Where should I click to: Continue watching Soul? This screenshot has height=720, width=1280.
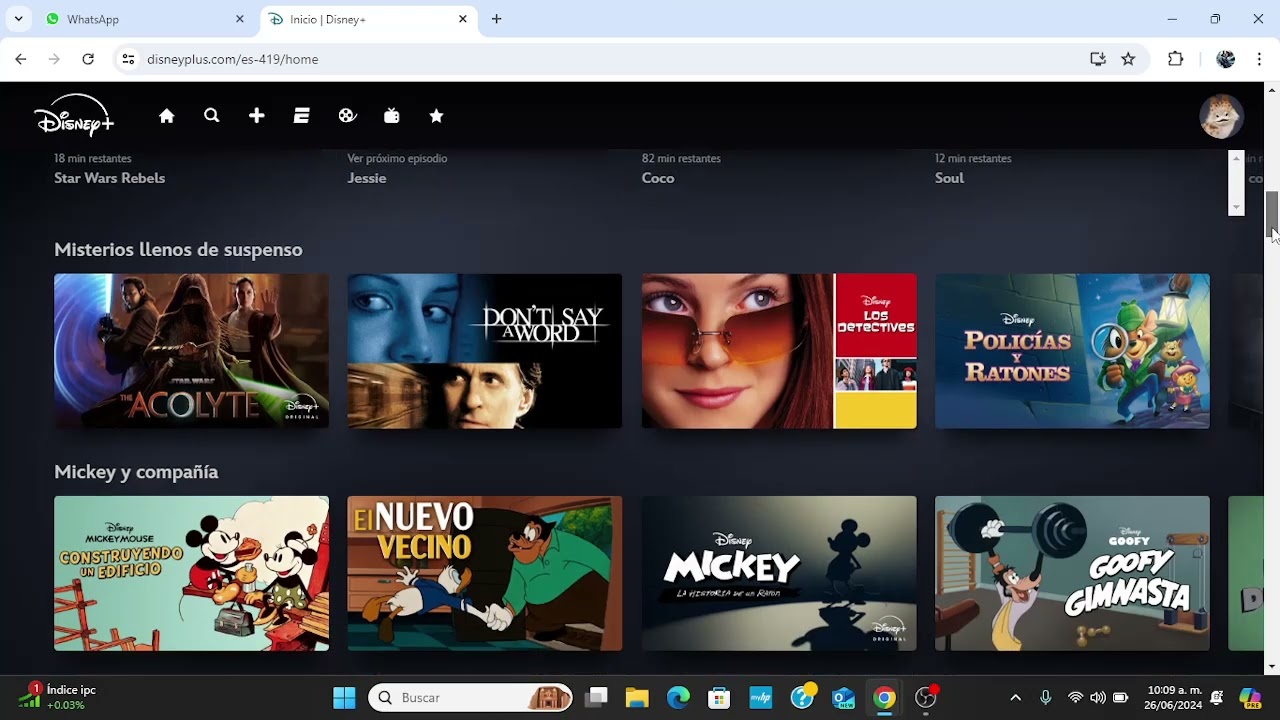(950, 178)
